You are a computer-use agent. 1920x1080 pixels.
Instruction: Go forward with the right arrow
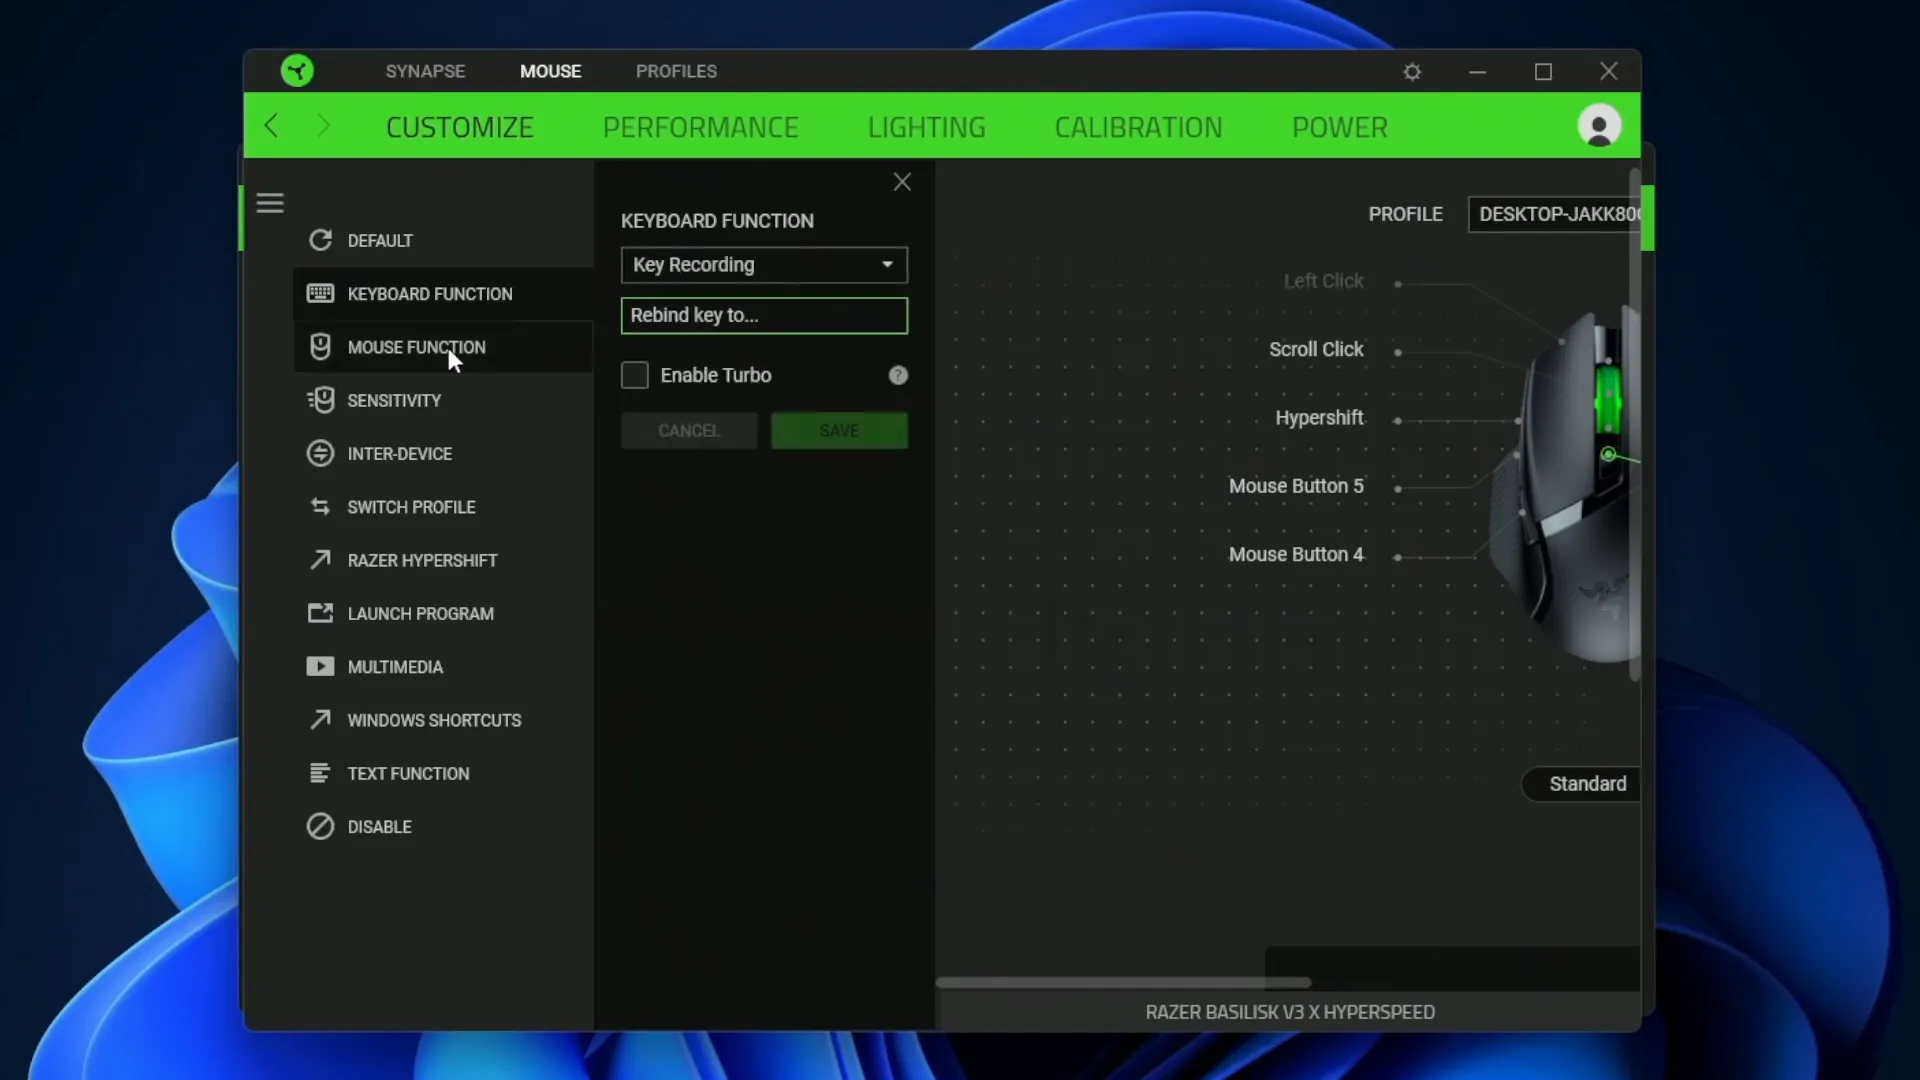coord(322,126)
